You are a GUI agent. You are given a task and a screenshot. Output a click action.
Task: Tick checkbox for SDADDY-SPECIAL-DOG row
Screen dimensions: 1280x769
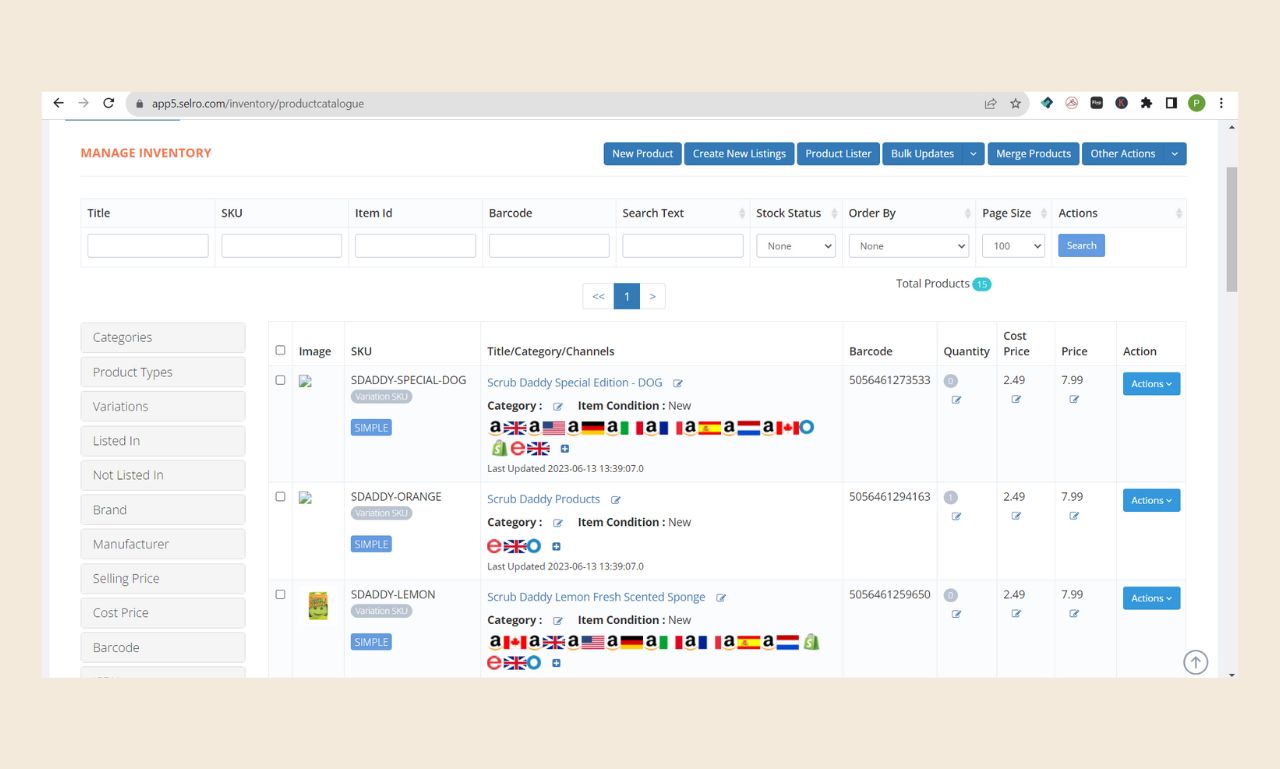pyautogui.click(x=280, y=380)
